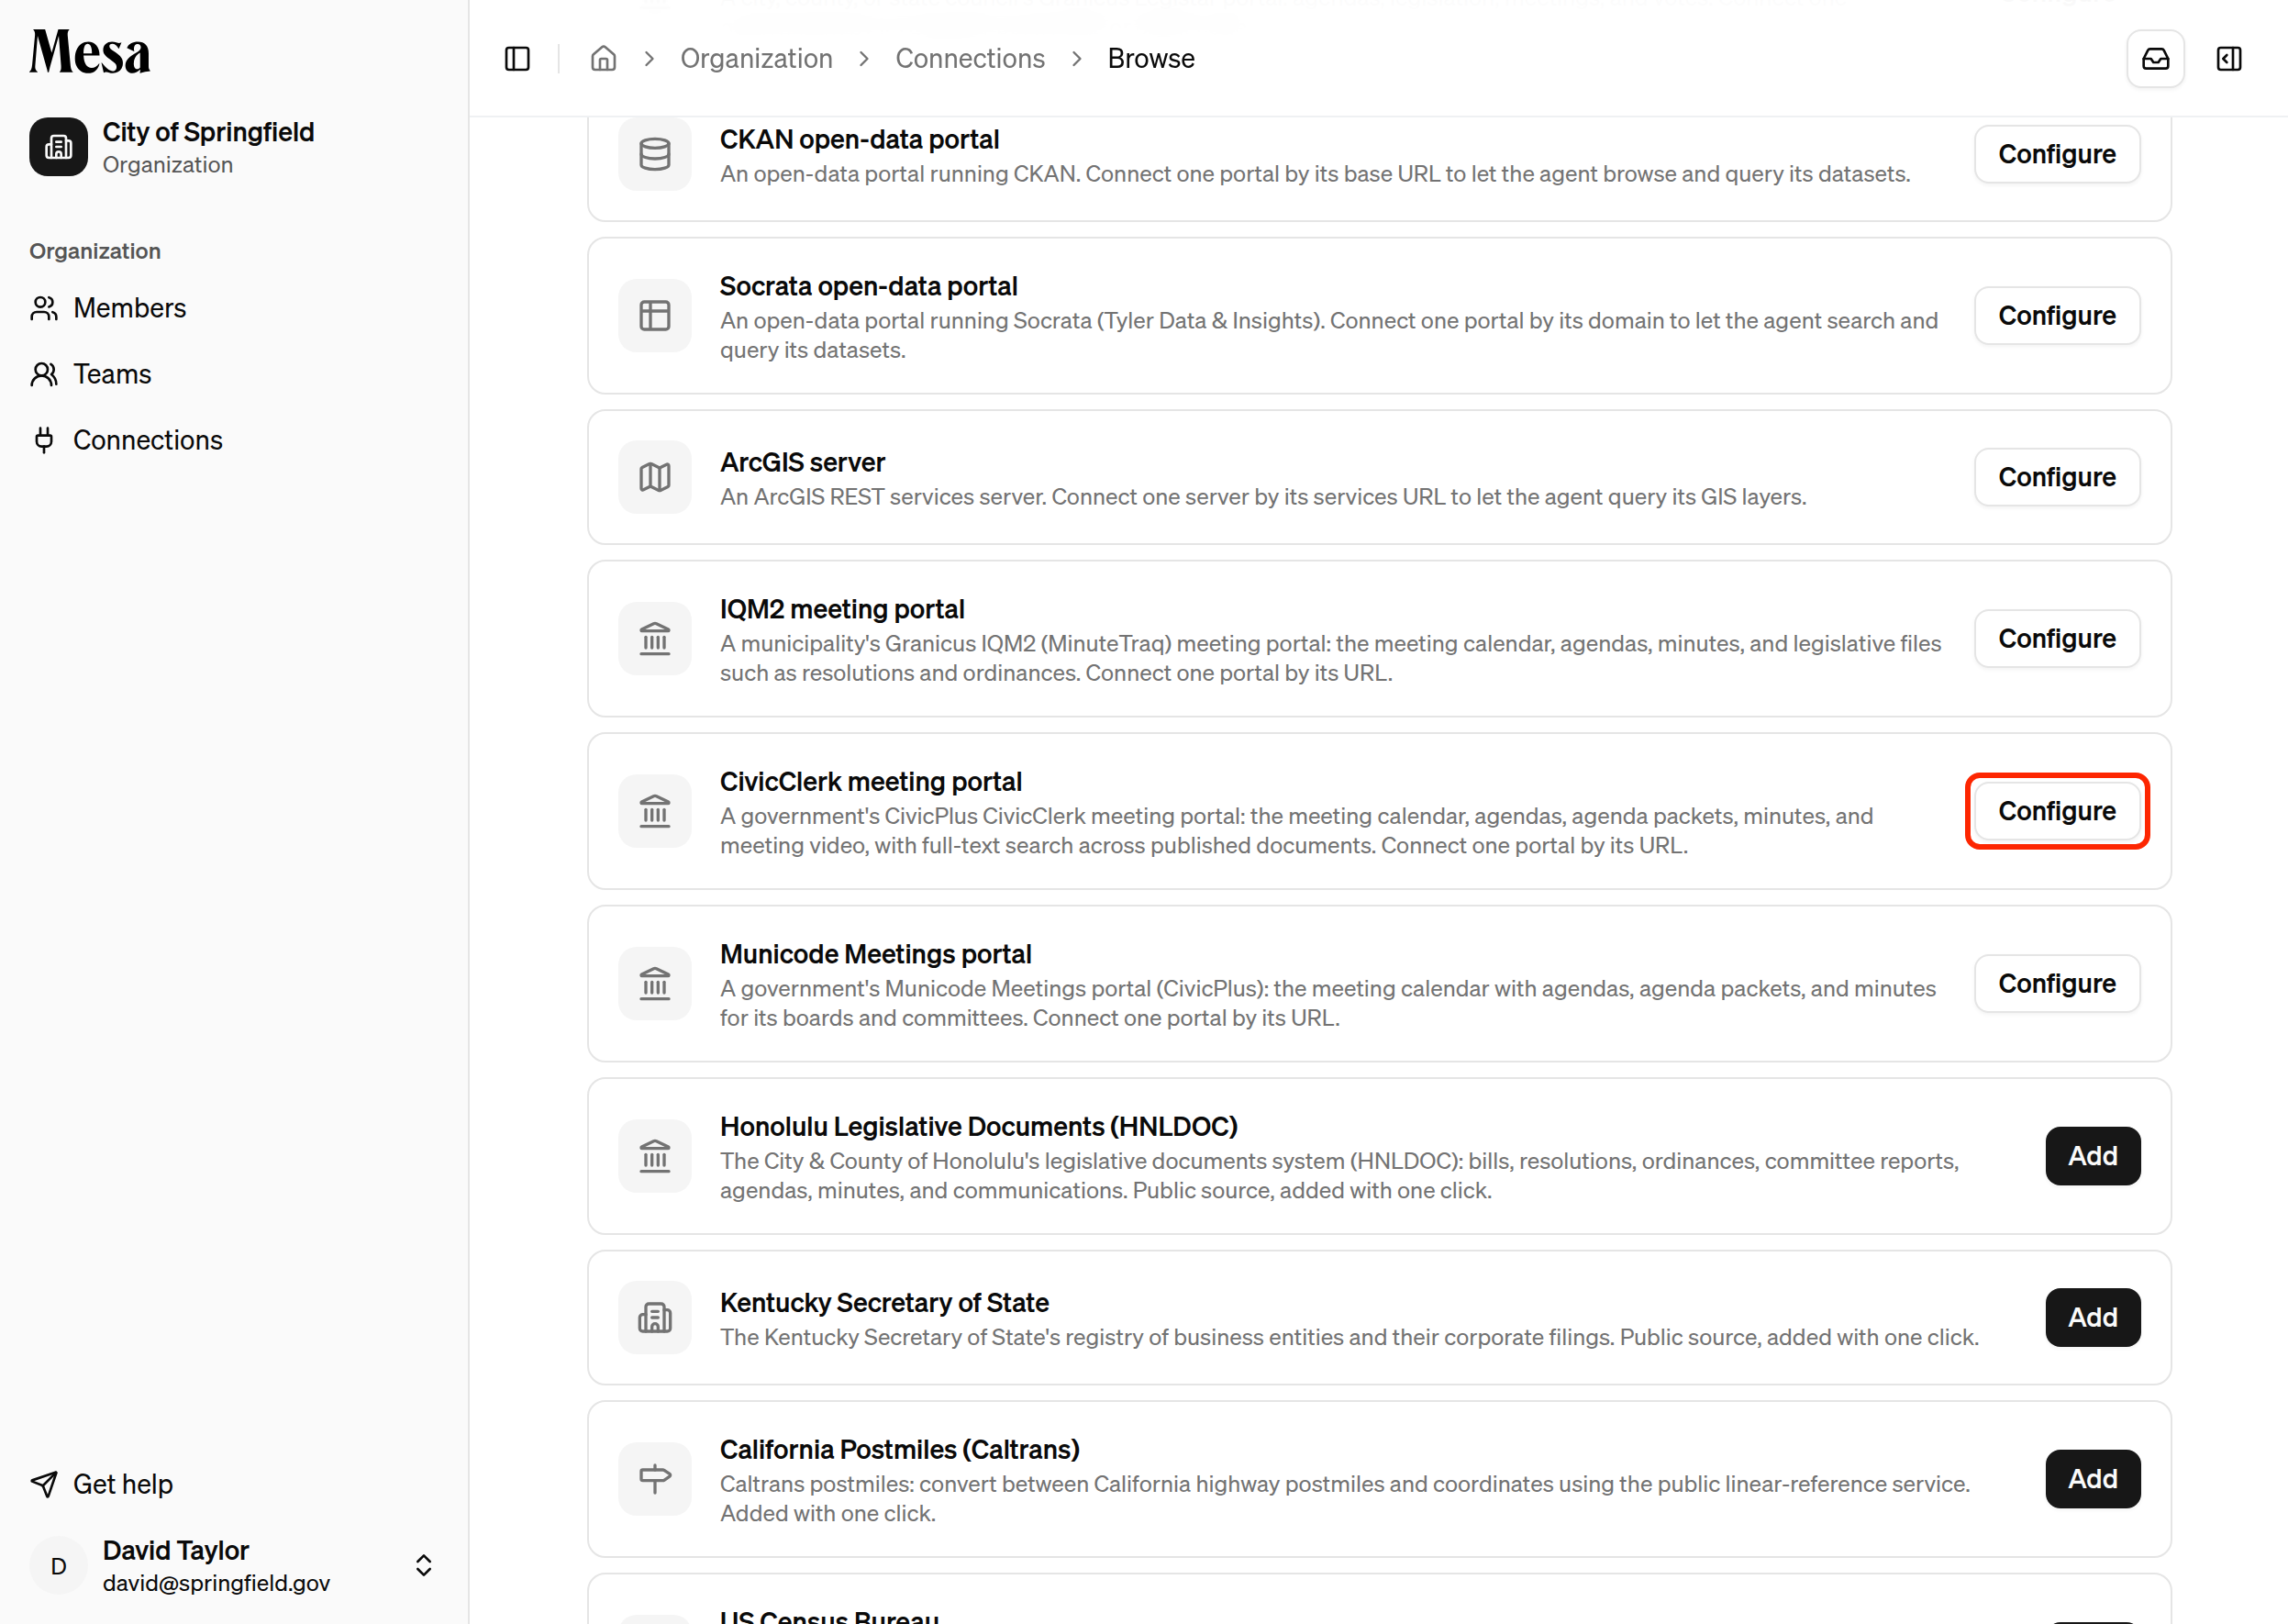Screen dimensions: 2288x1624
Task: Click the david@springfield.gov email
Action: coord(216,1583)
